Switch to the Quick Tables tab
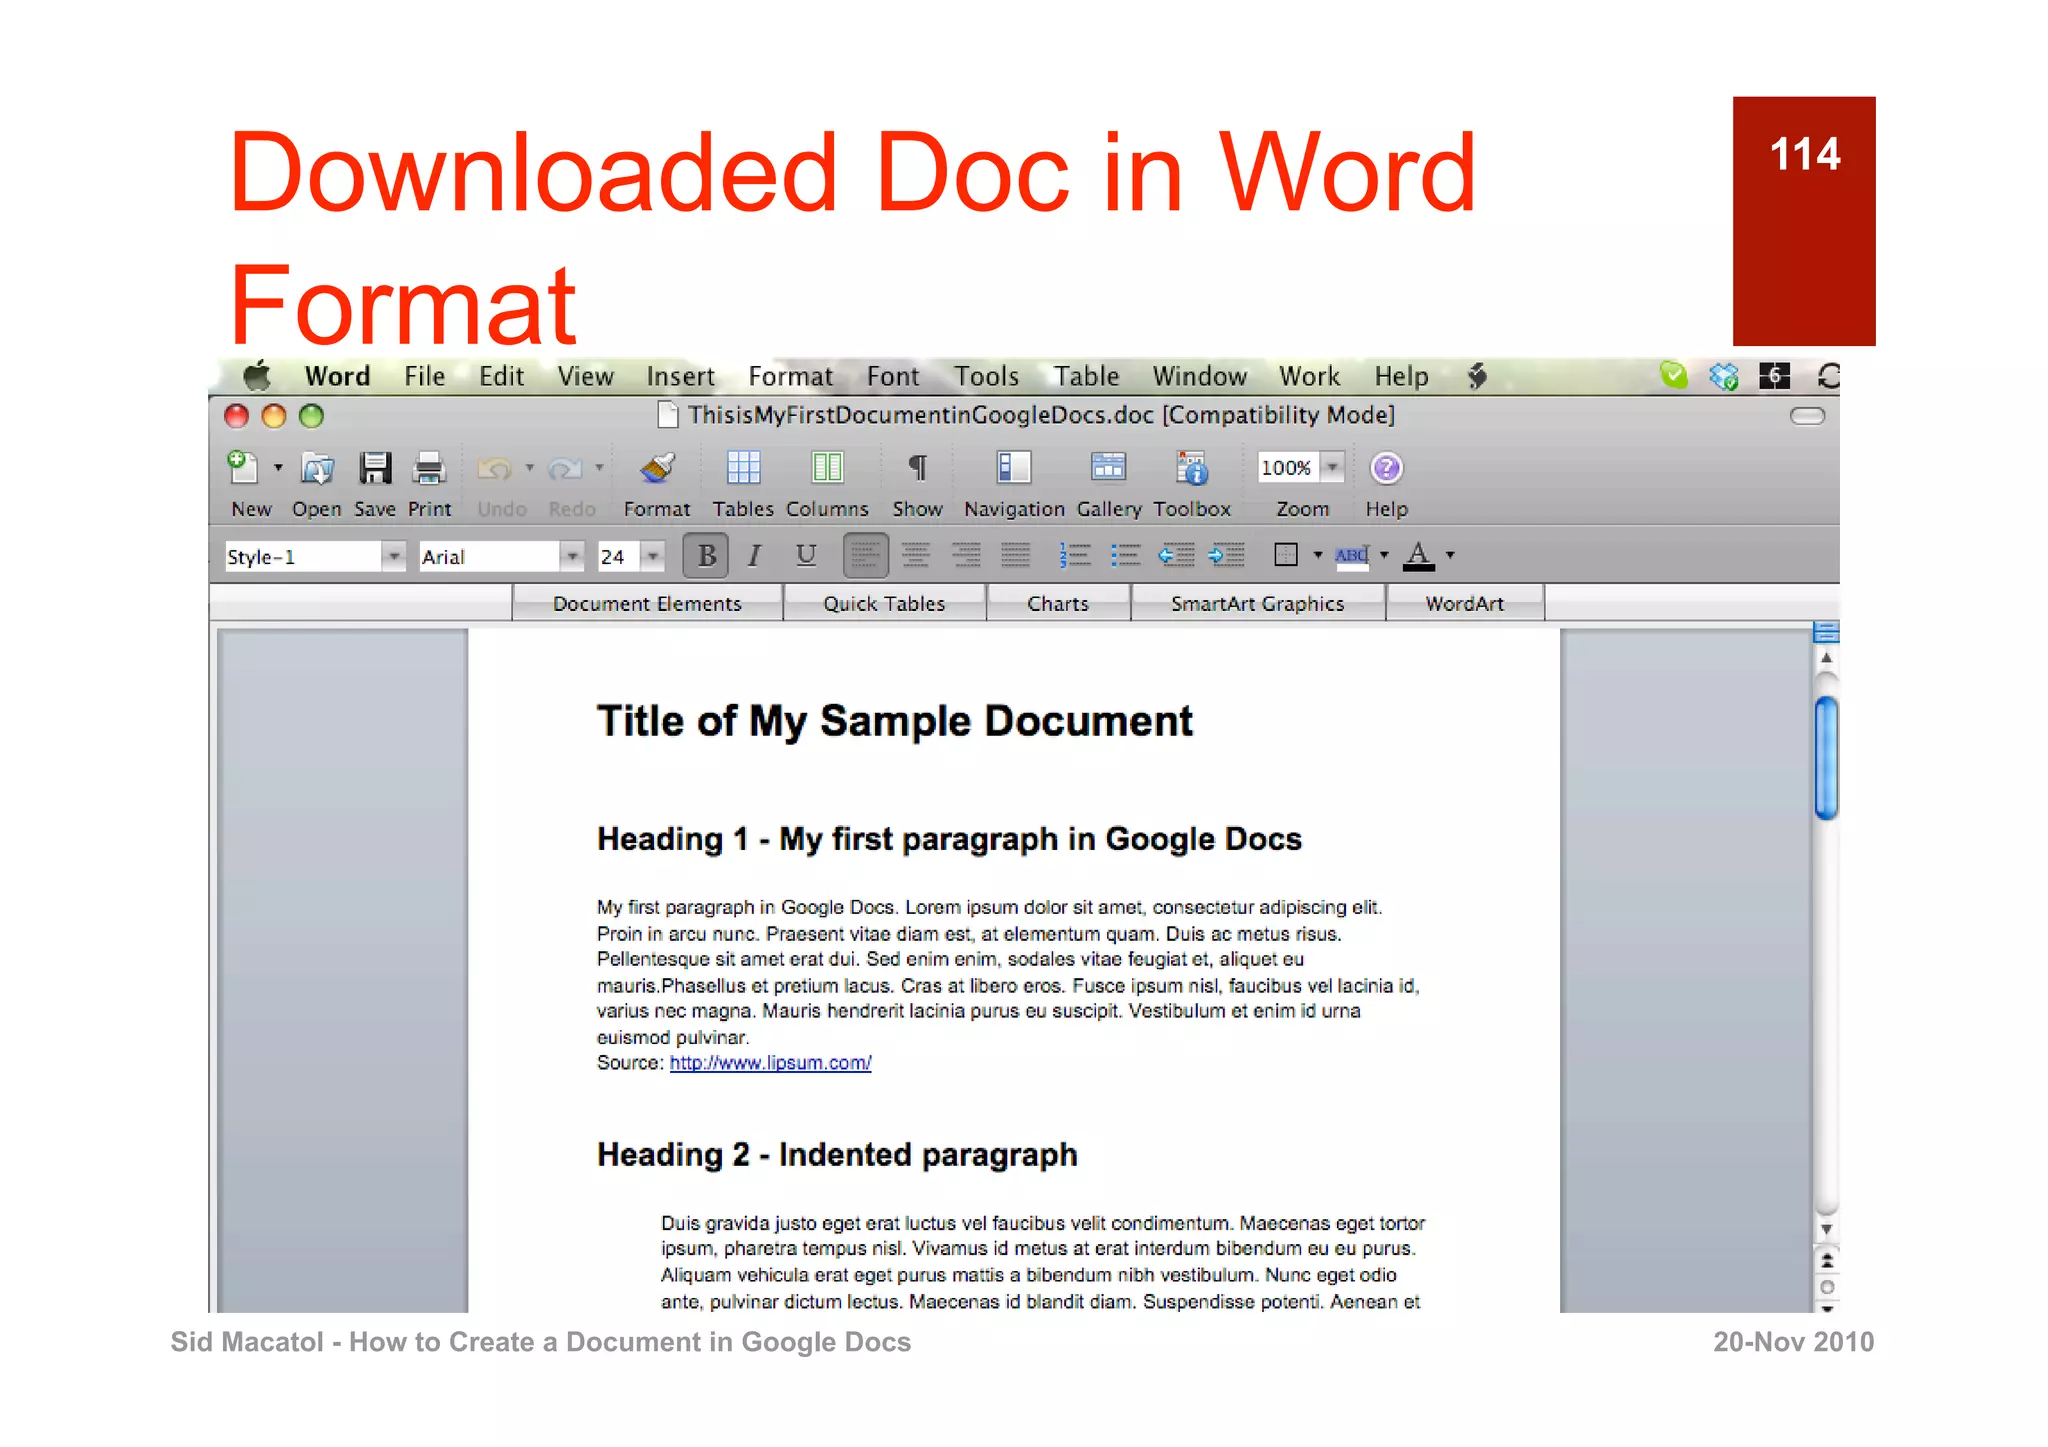 (884, 603)
